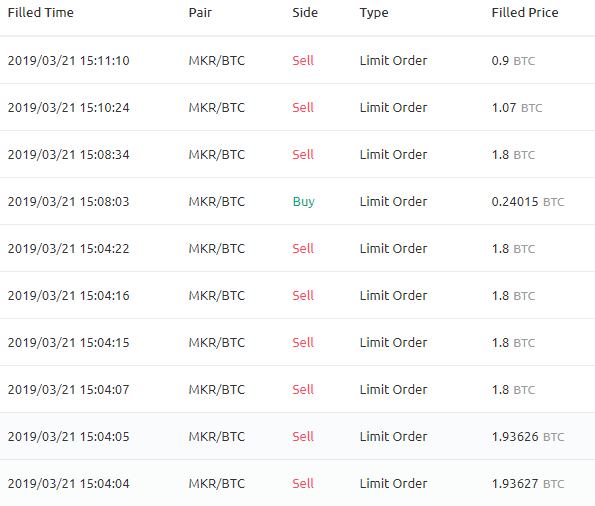Screen dimensions: 595x506
Task: Click the Pair column header
Action: point(200,13)
